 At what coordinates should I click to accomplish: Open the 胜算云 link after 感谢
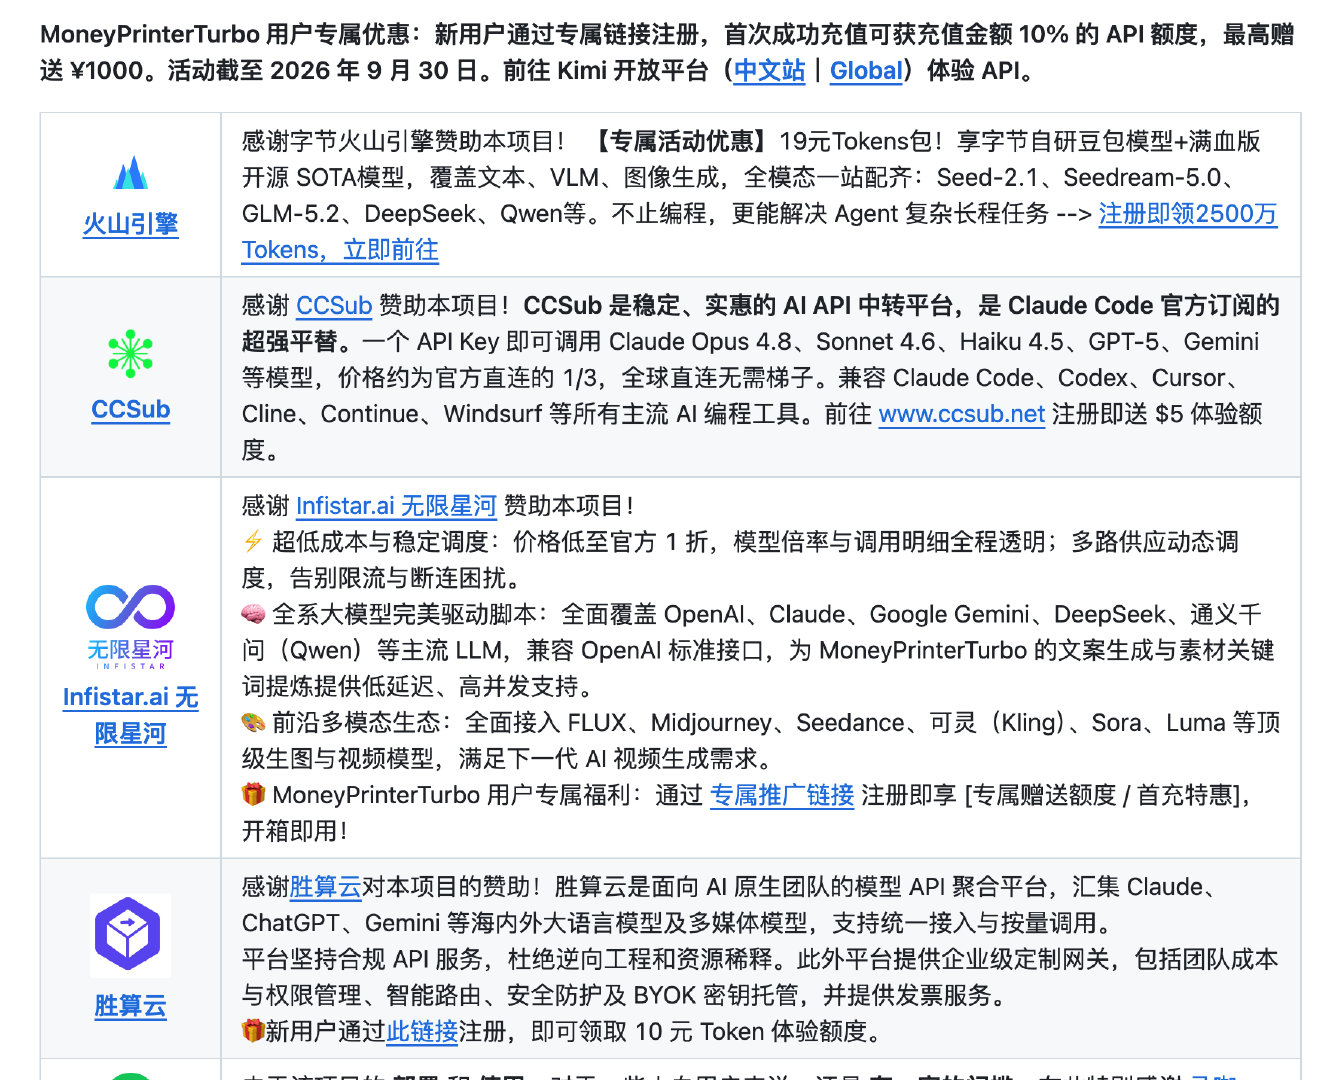click(x=326, y=887)
